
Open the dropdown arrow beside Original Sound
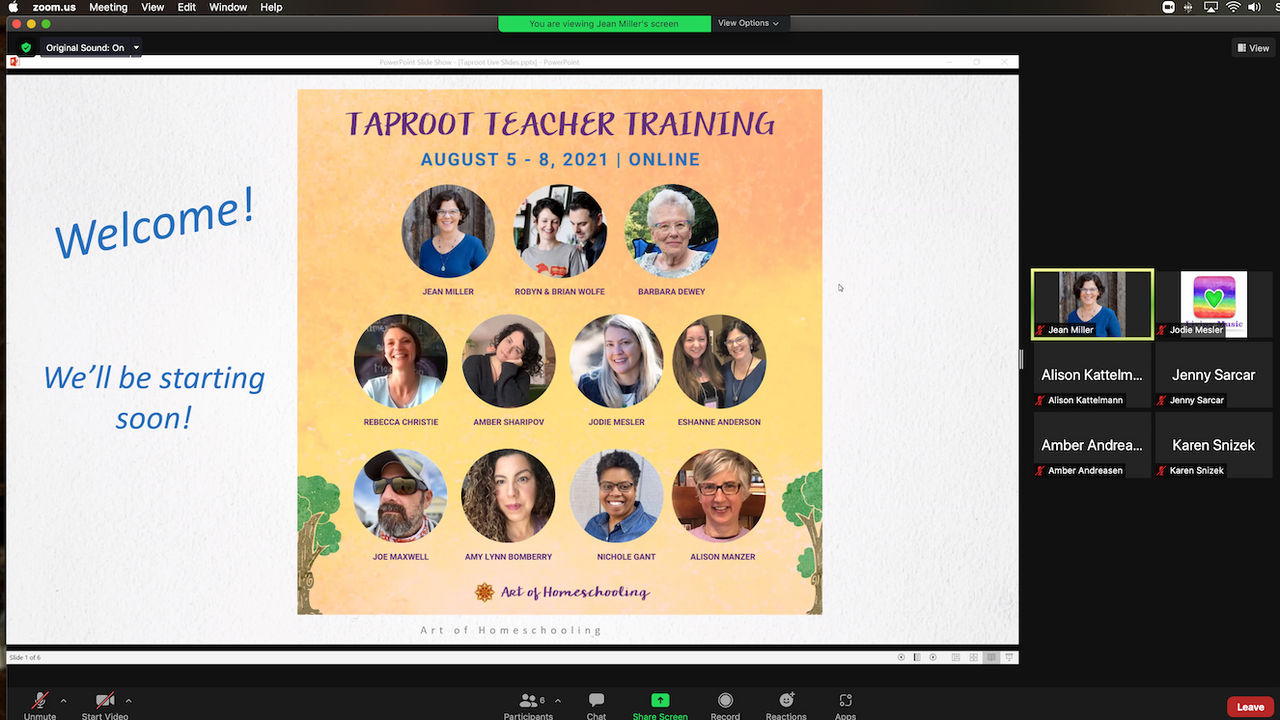tap(136, 47)
